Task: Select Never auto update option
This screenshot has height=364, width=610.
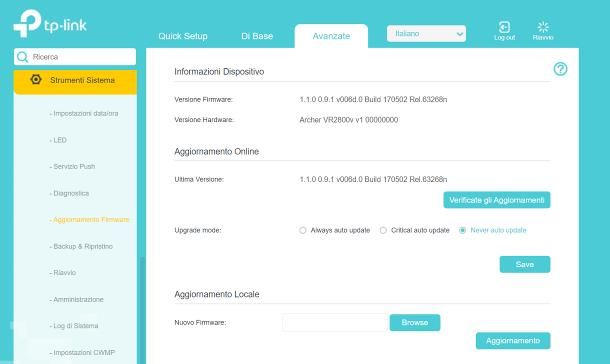Action: point(462,230)
